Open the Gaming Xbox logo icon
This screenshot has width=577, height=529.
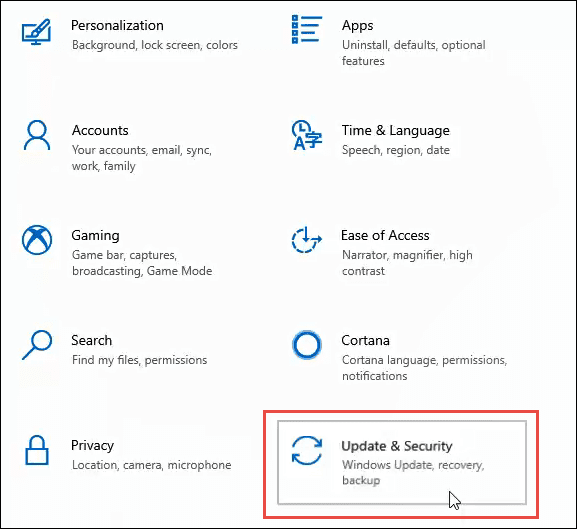click(37, 240)
